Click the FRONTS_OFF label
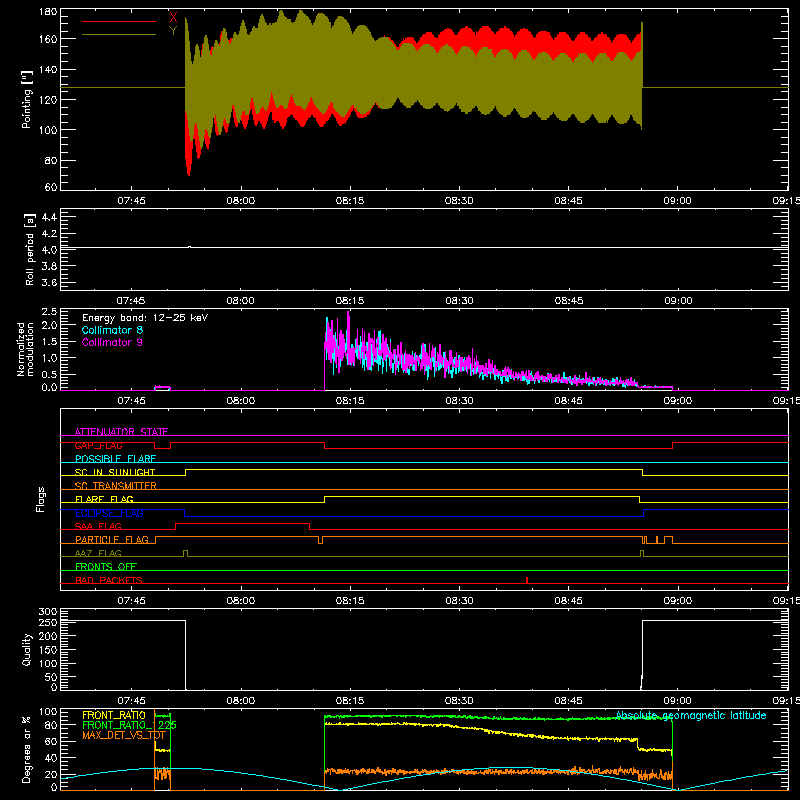Image resolution: width=800 pixels, height=800 pixels. point(106,566)
